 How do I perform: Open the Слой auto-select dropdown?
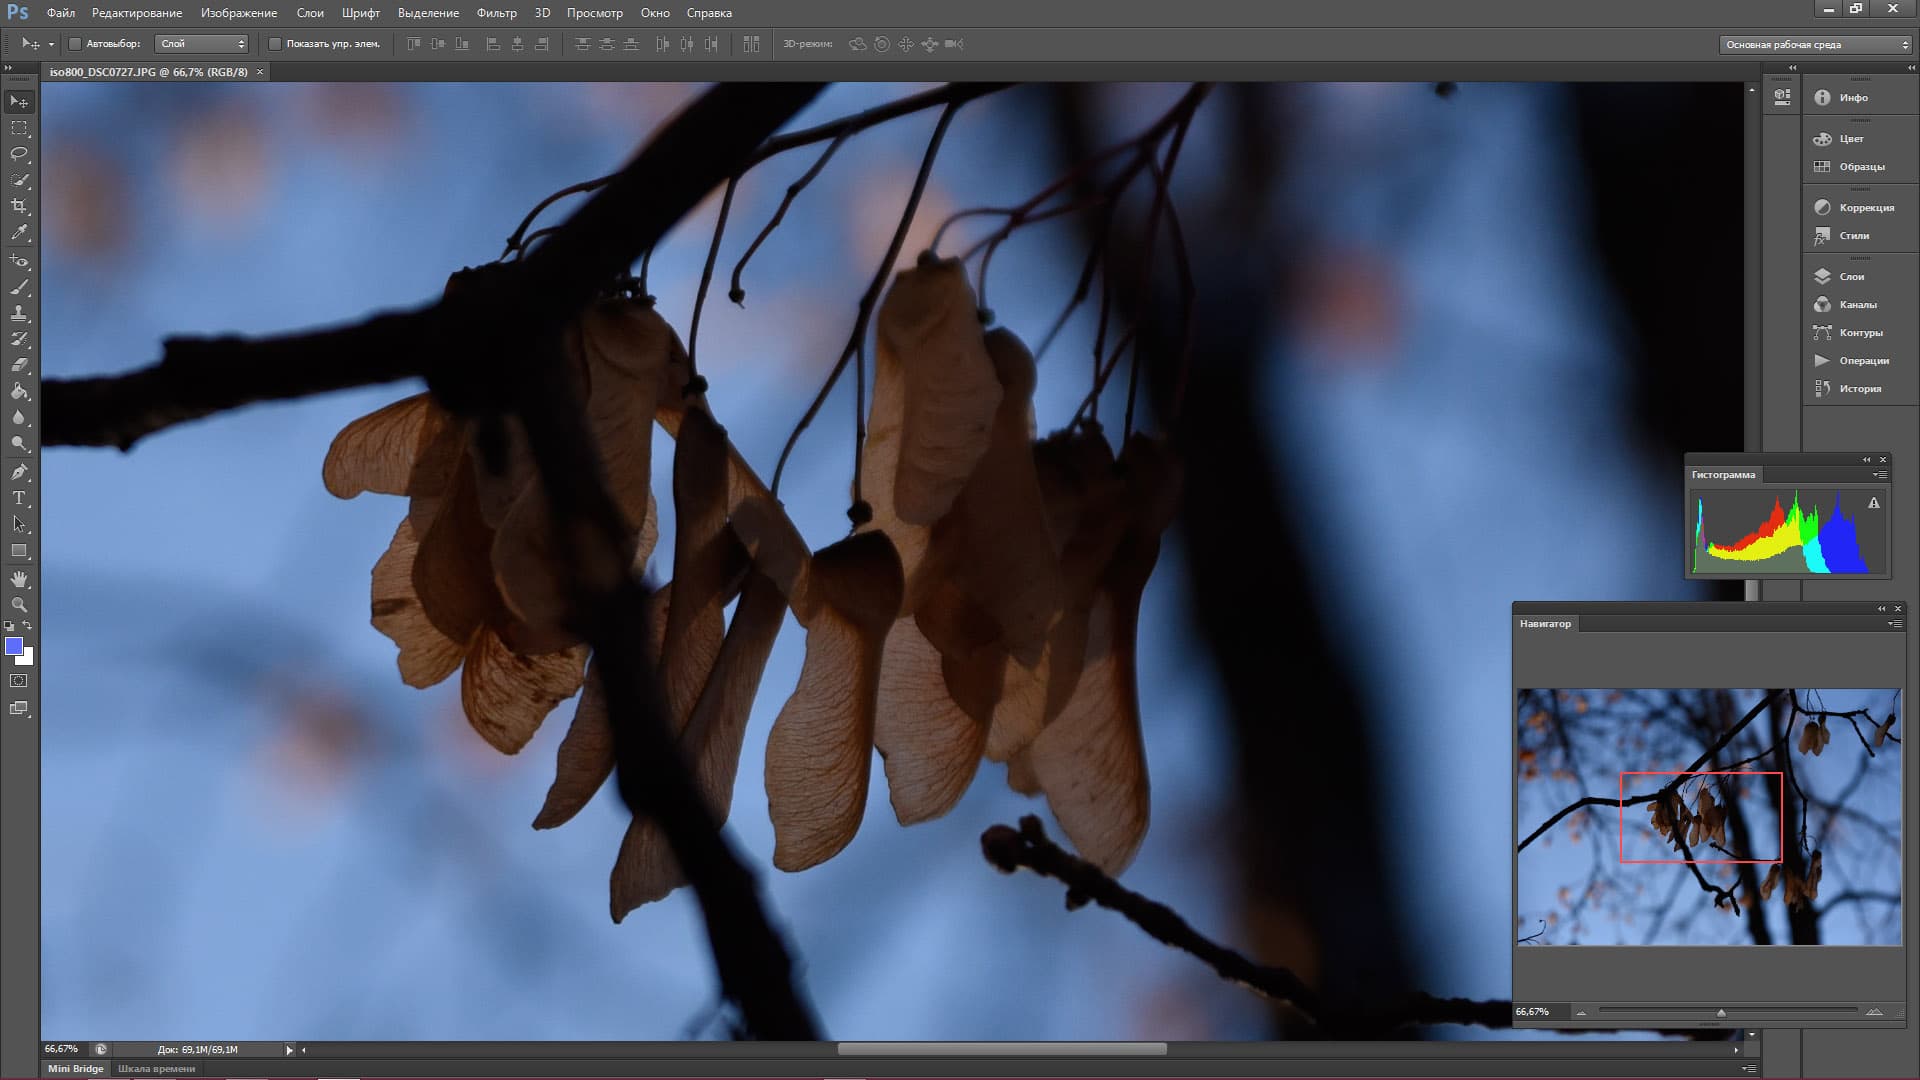[x=202, y=44]
